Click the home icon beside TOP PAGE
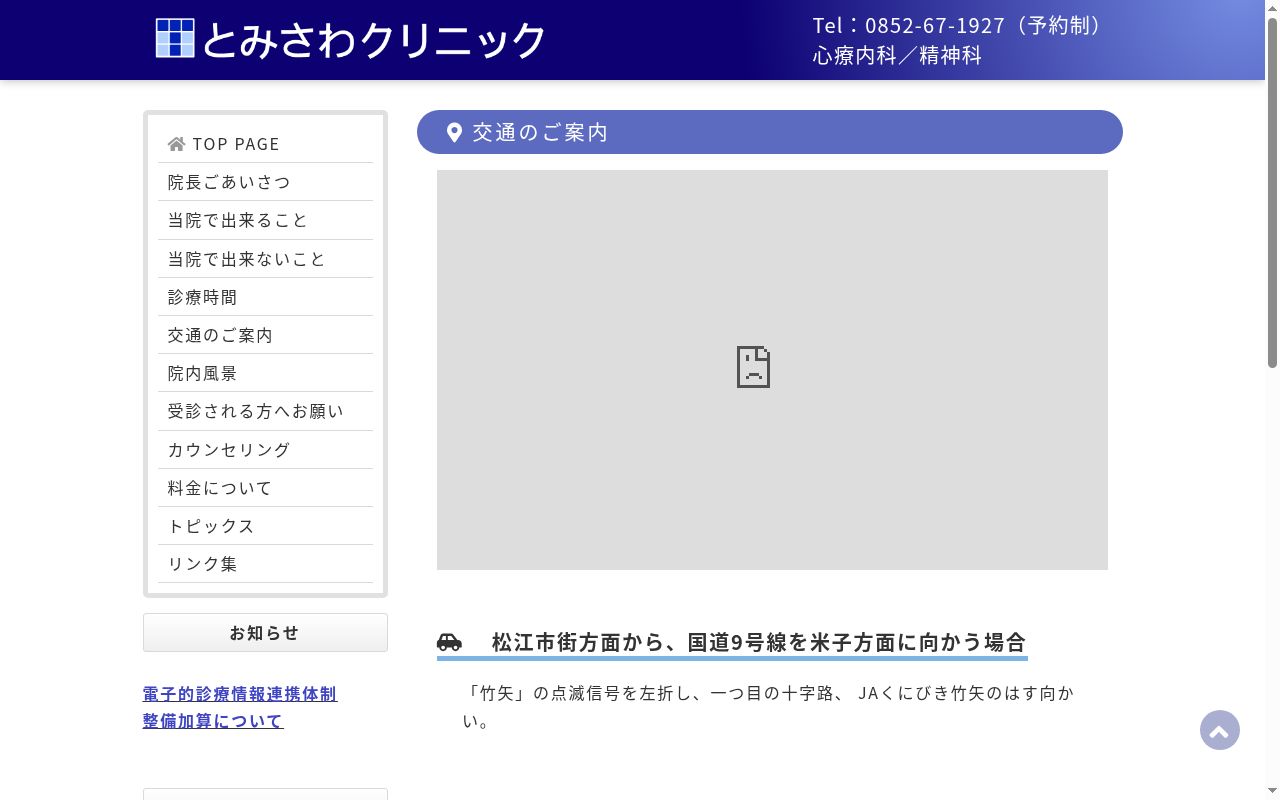The height and width of the screenshot is (800, 1280). 177,144
